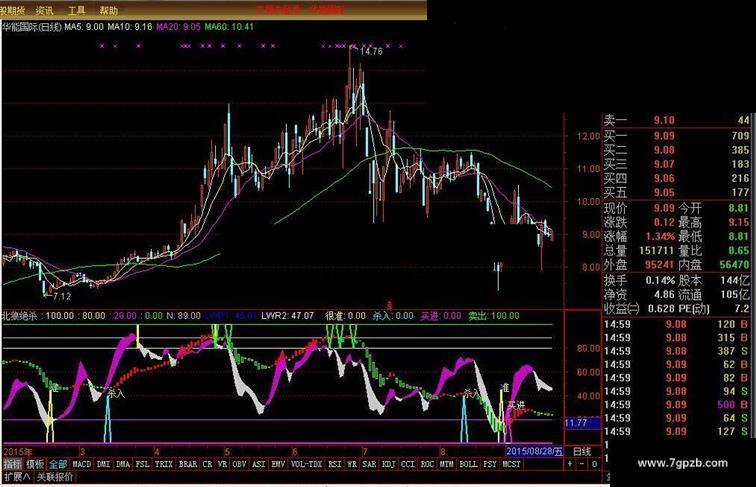Click the 内盘 value 56470

734,265
